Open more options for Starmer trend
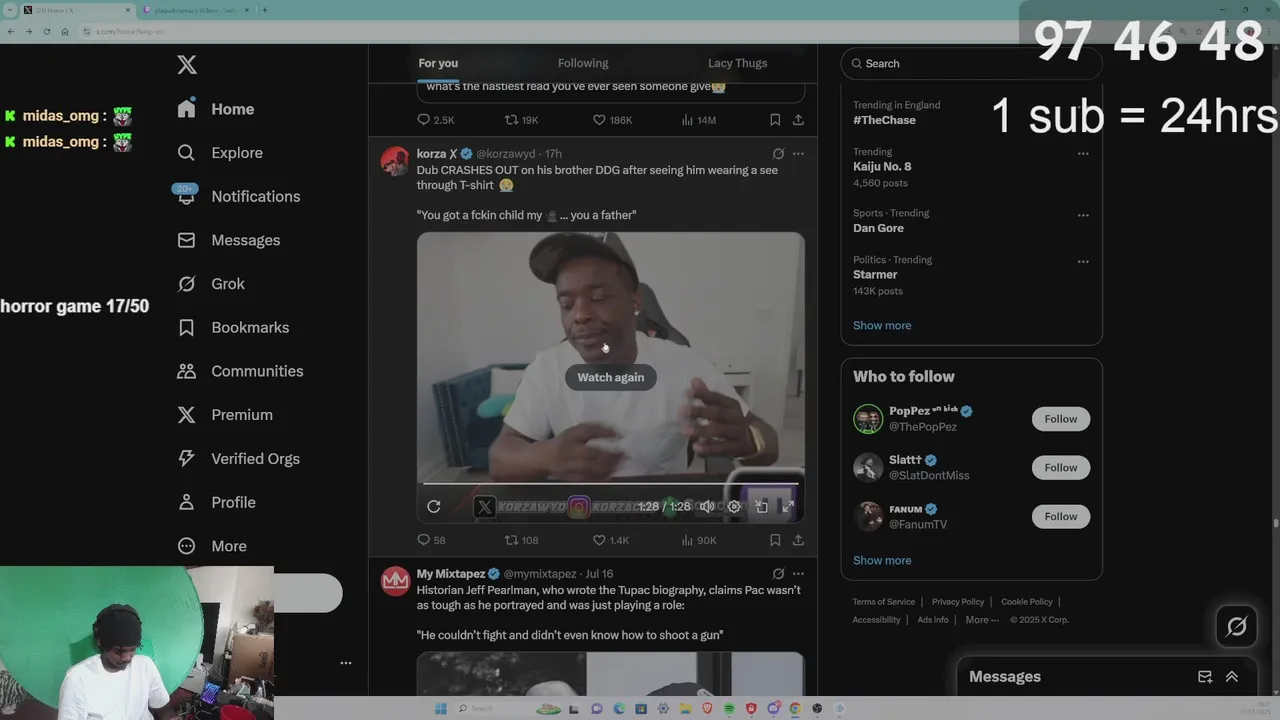The image size is (1280, 720). click(x=1083, y=262)
